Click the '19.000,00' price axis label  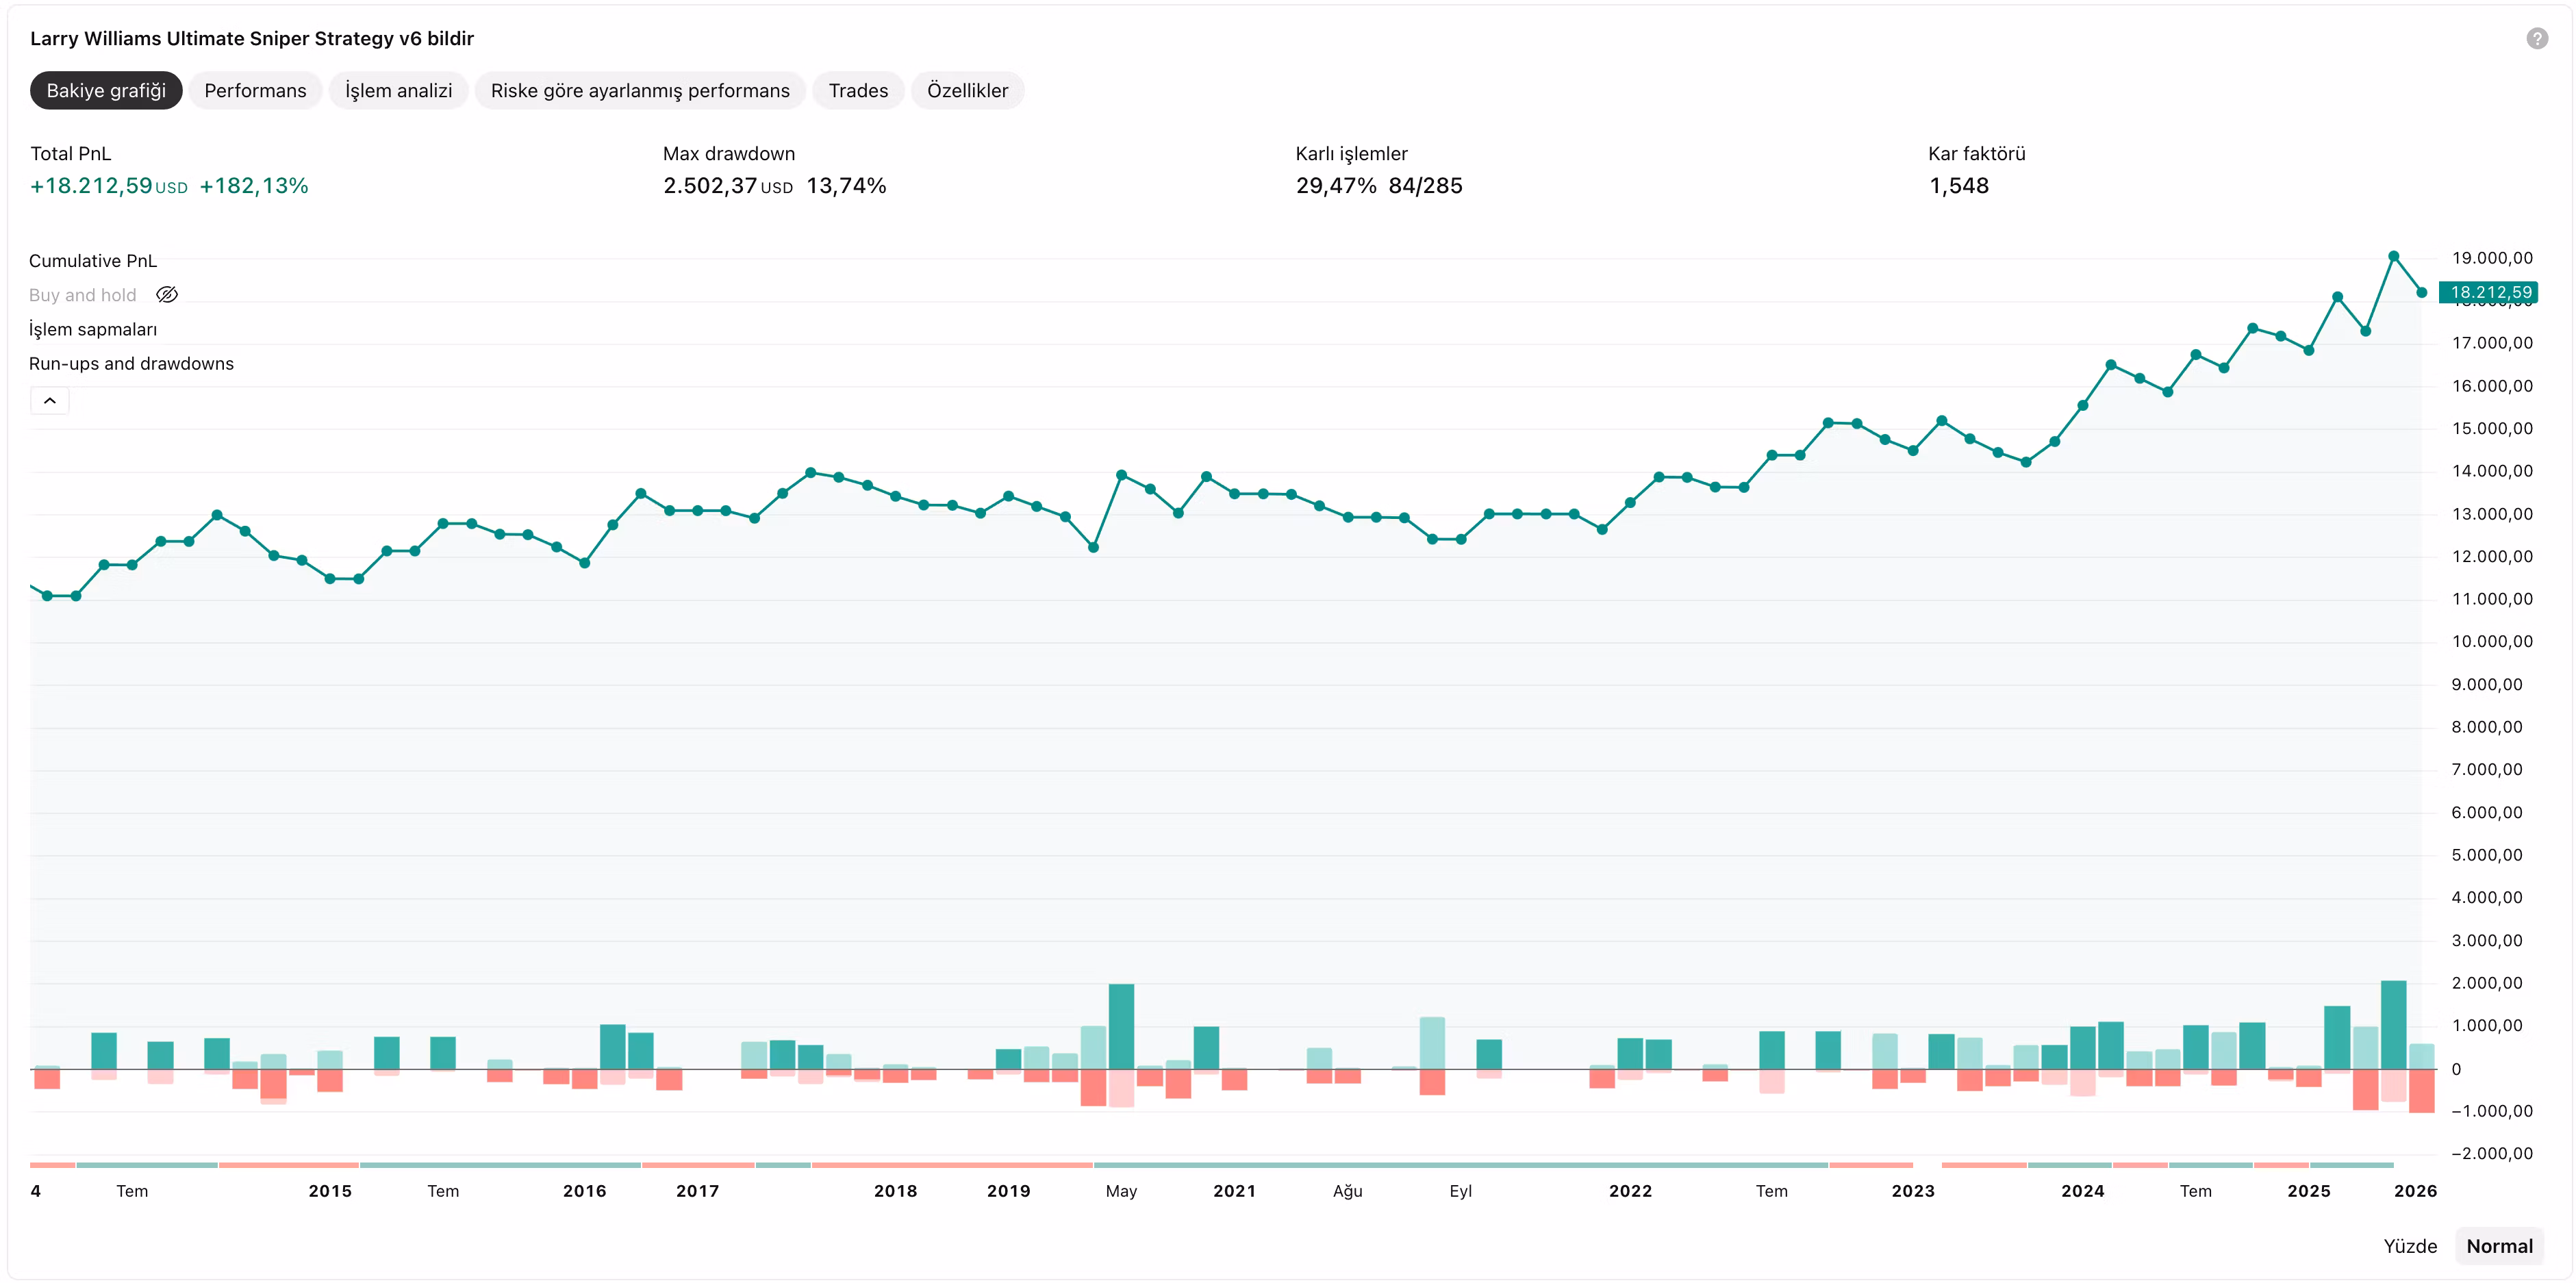(x=2492, y=258)
